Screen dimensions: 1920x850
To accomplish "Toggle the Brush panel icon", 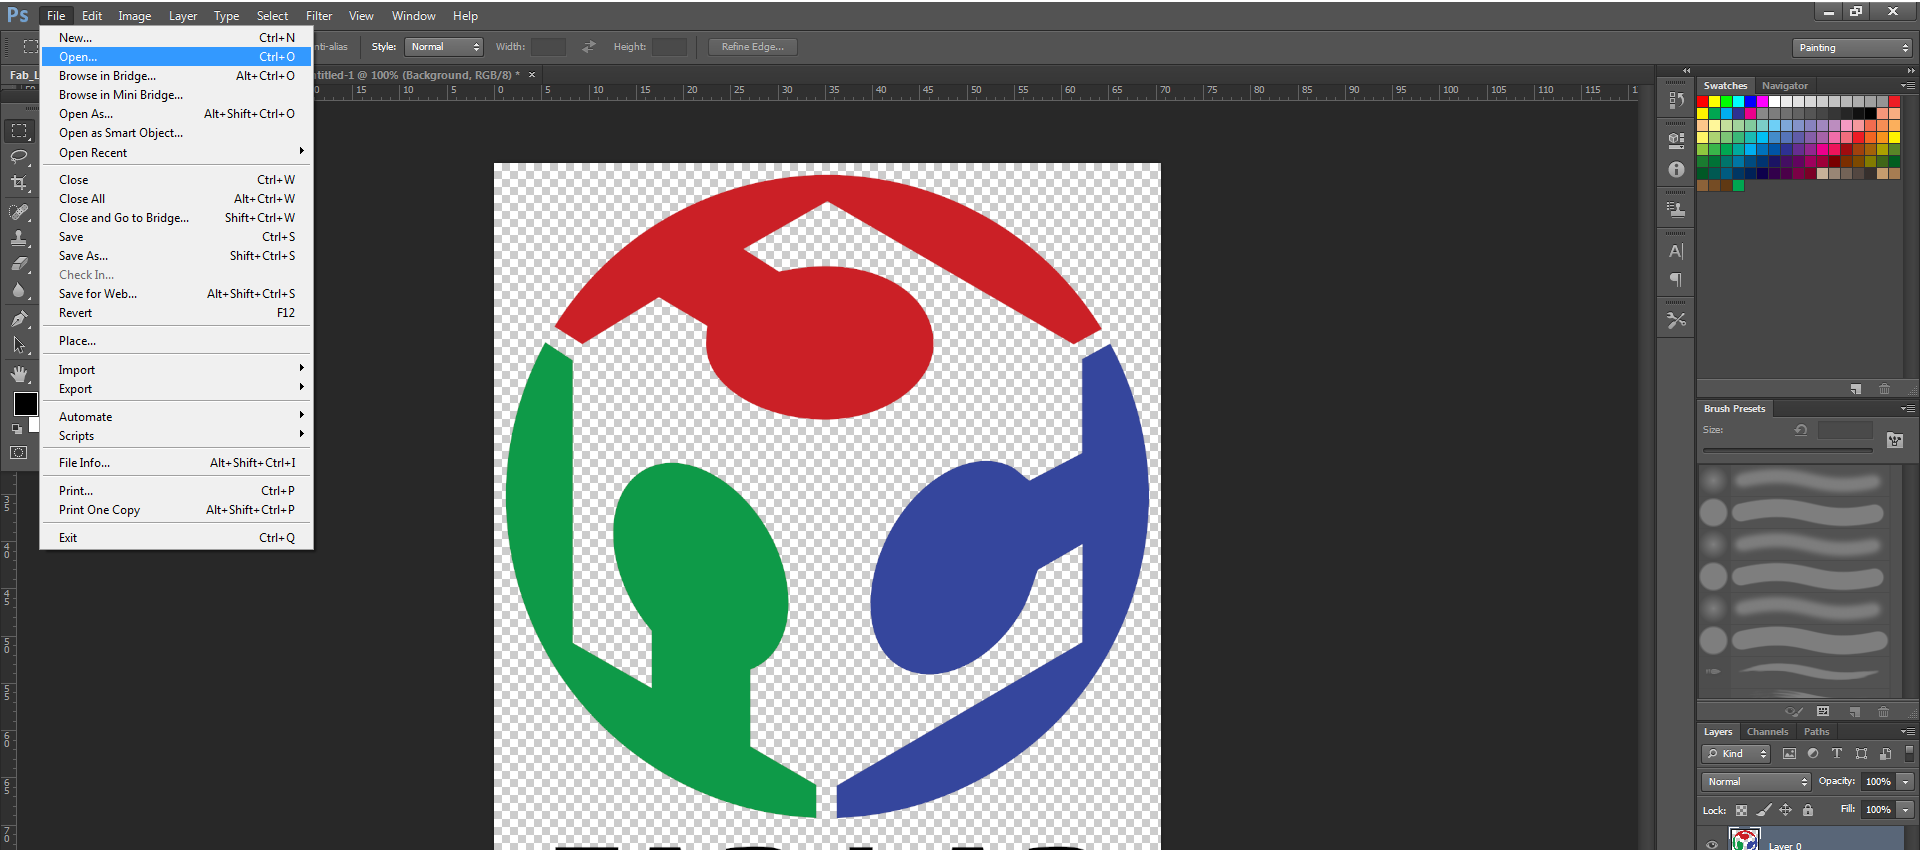I will point(1895,440).
